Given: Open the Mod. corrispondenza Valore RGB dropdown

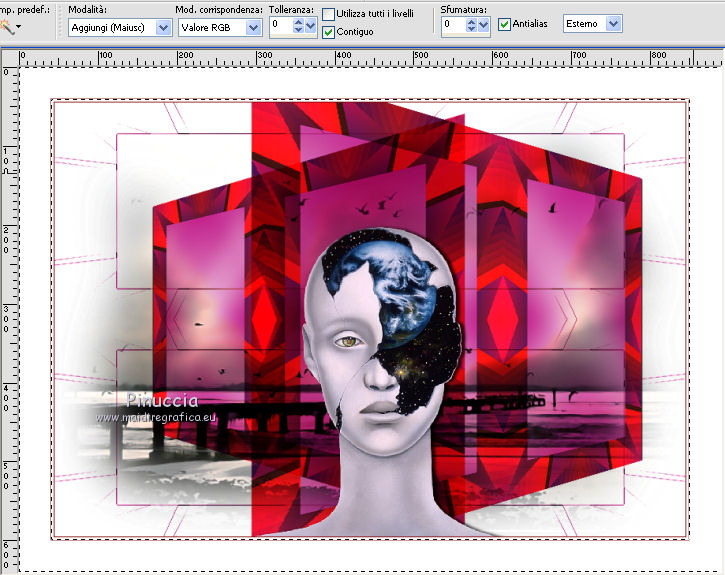Looking at the screenshot, I should 220,28.
